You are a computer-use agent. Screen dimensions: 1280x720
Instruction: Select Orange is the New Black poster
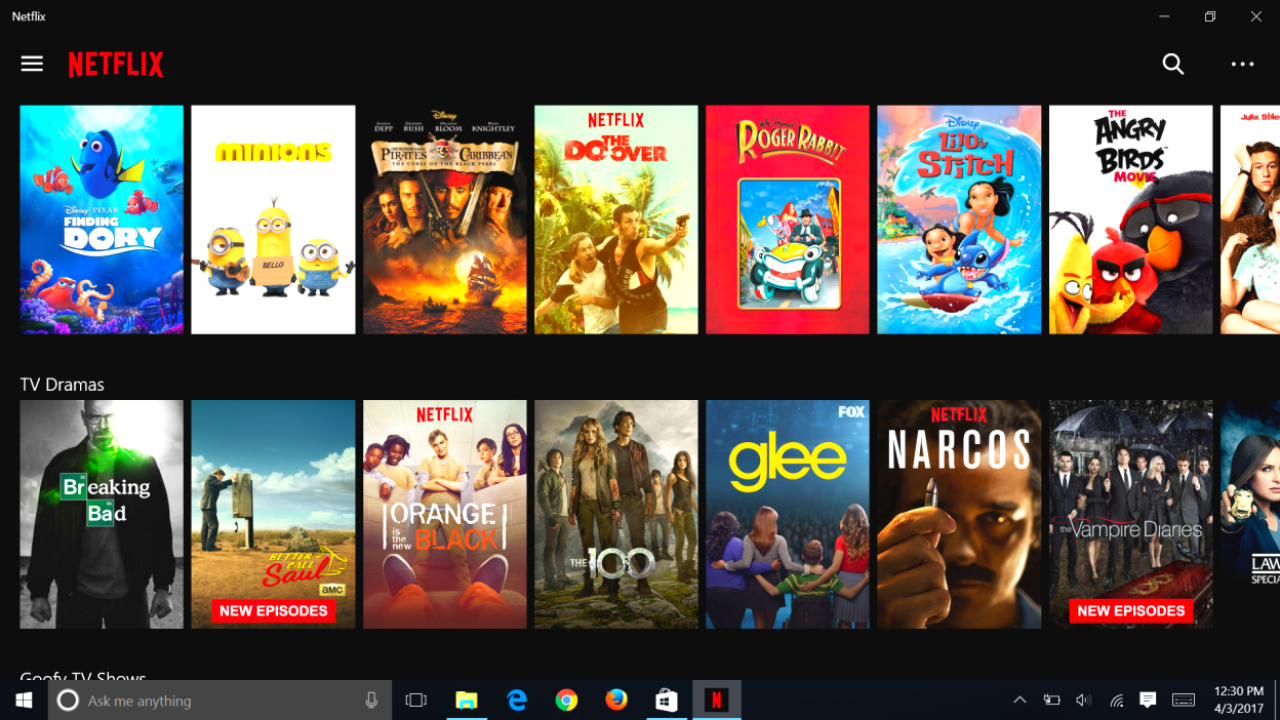tap(445, 514)
